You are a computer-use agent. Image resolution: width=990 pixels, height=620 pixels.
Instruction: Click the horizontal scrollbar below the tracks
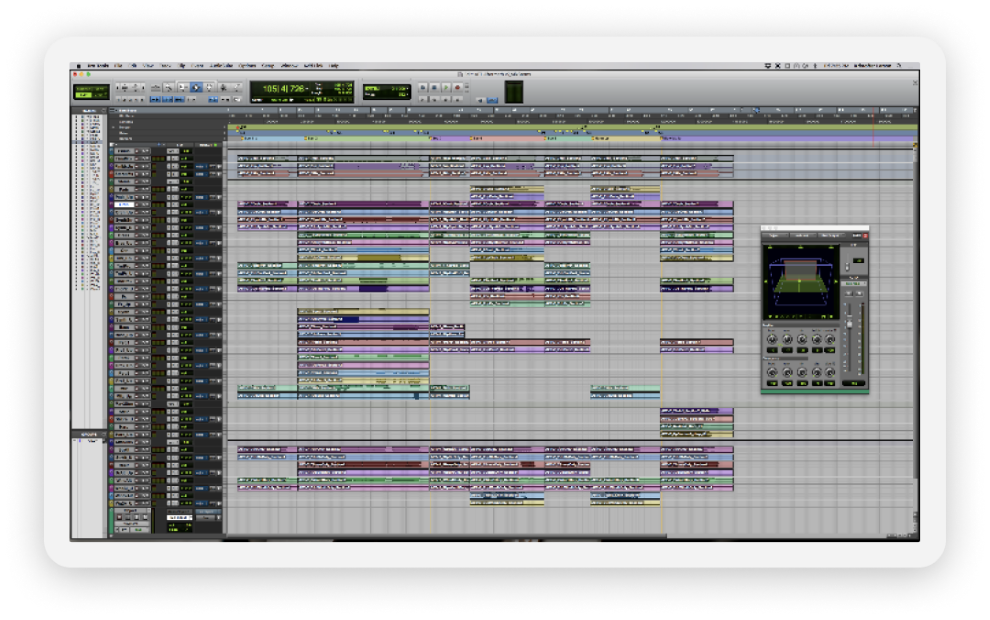tap(446, 536)
